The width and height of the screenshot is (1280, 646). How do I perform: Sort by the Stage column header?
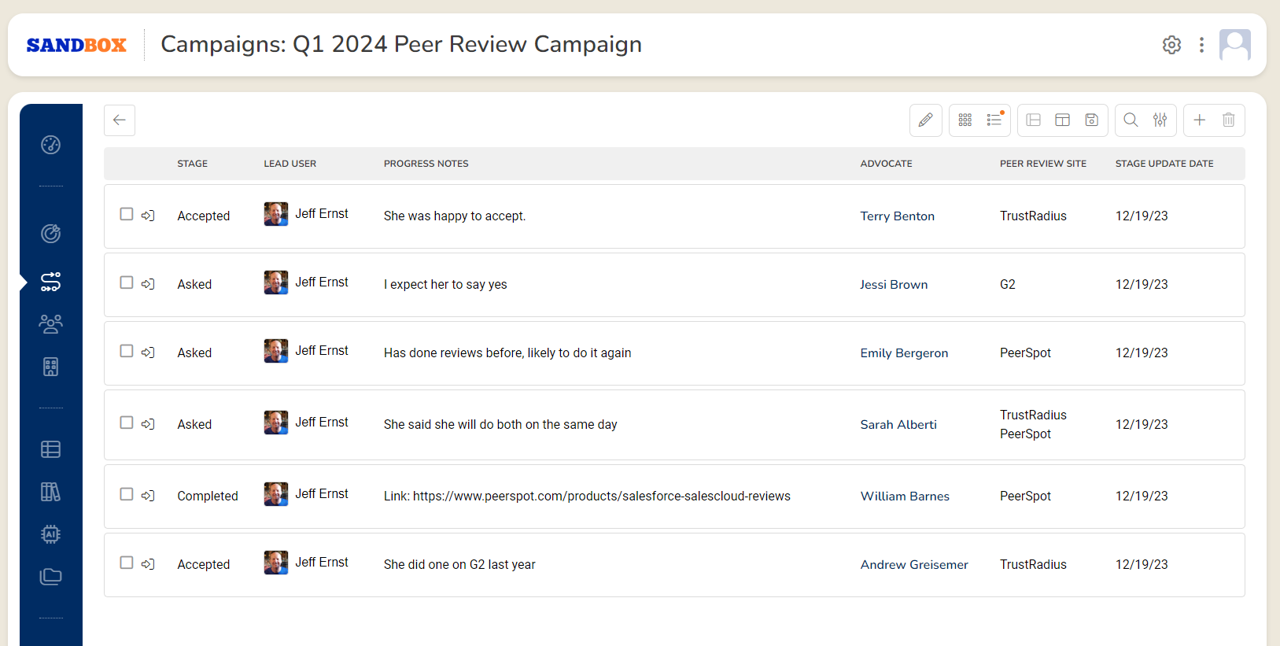[x=192, y=164]
